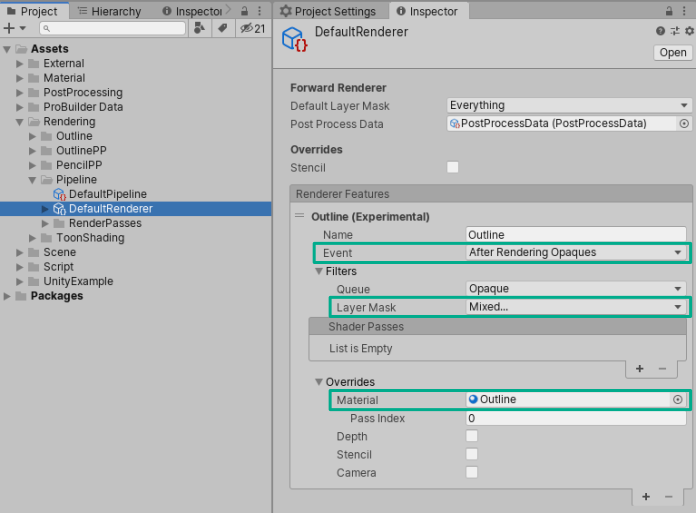Viewport: 696px width, 513px height.
Task: Click the lock icon in Project panel
Action: (244, 11)
